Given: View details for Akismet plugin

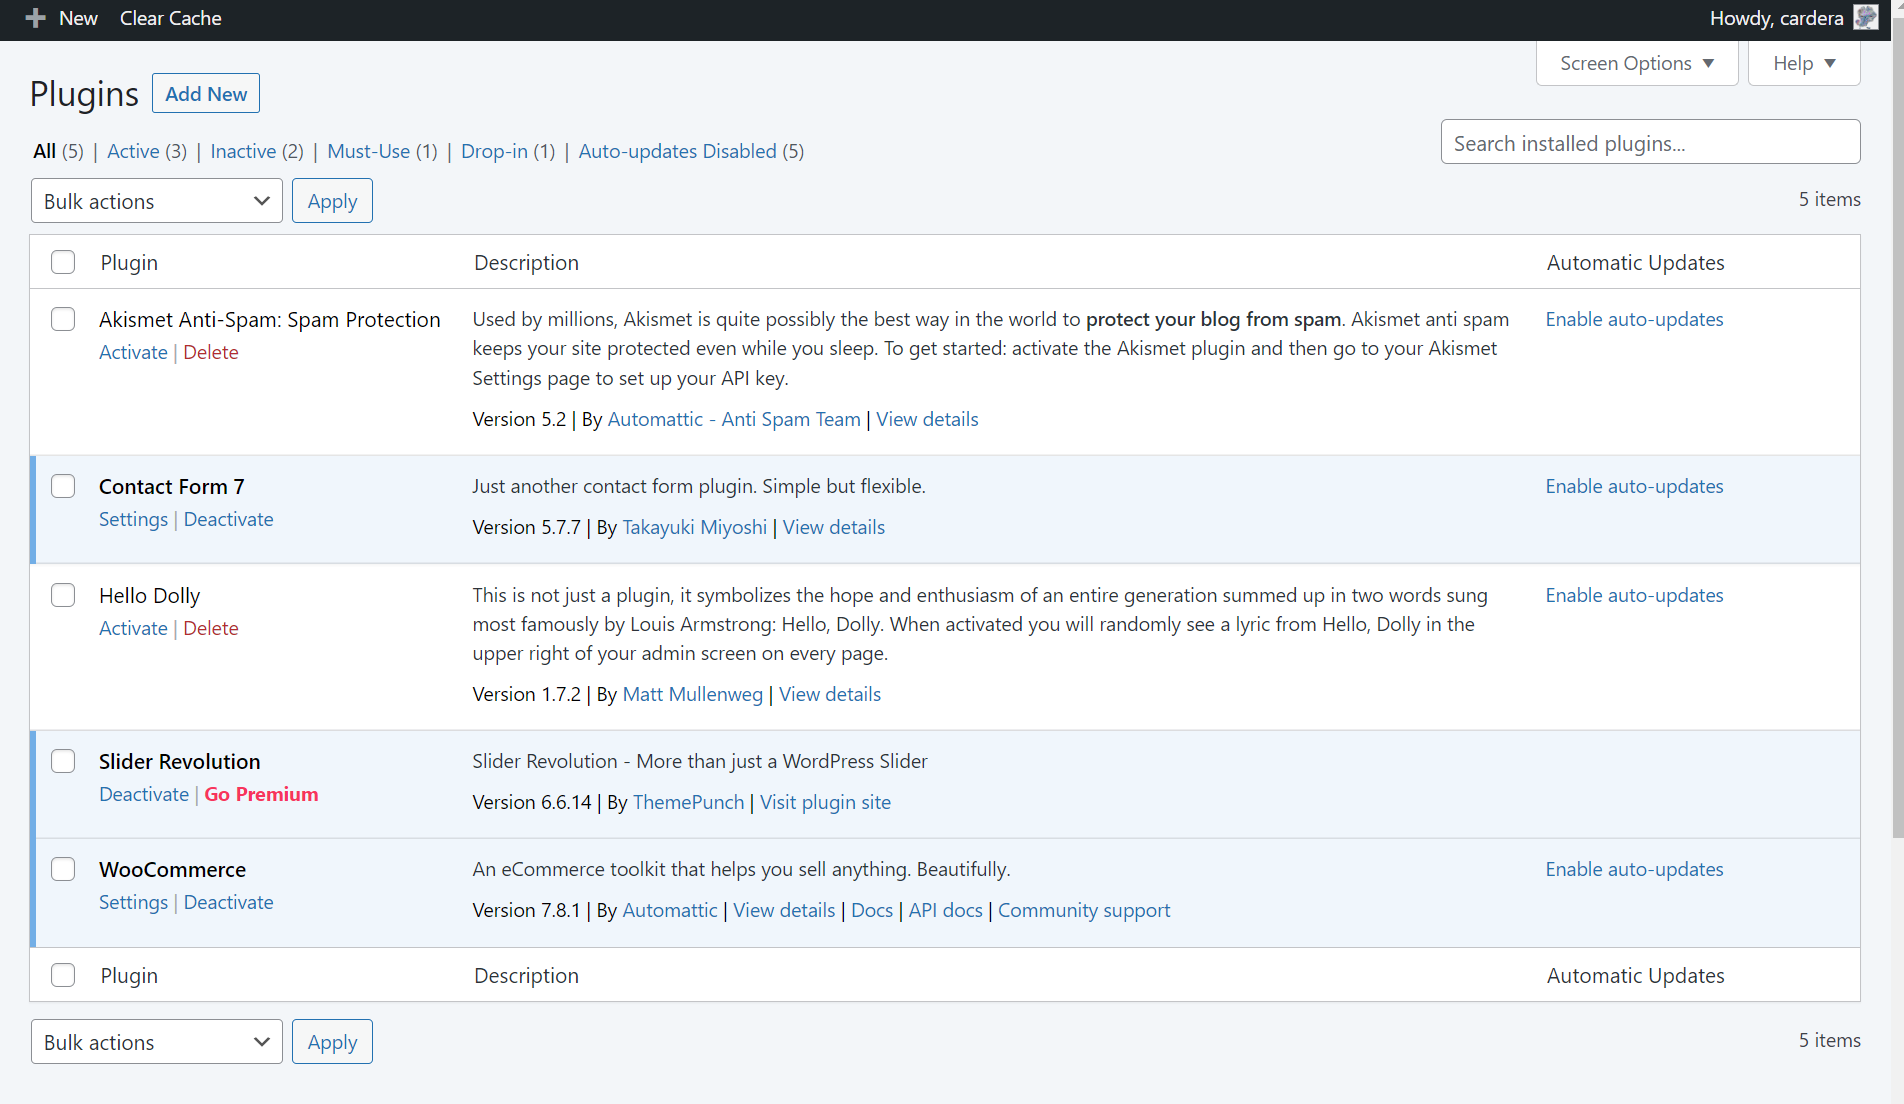Looking at the screenshot, I should coord(927,419).
